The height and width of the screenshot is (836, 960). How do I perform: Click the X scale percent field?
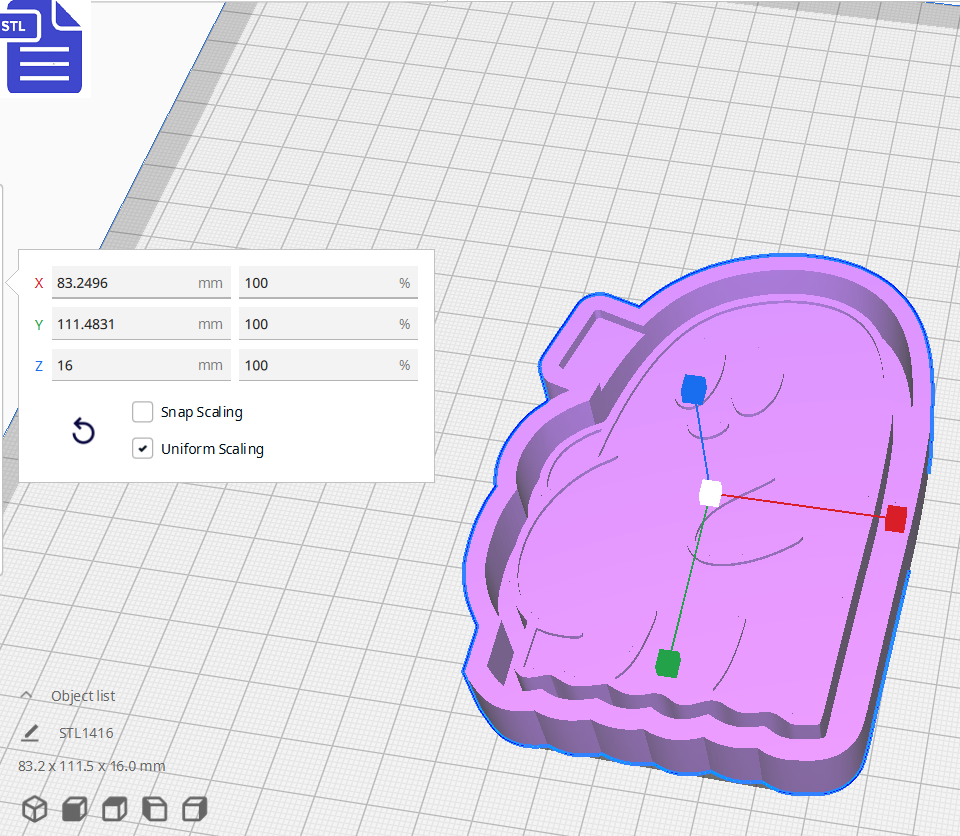(x=317, y=283)
